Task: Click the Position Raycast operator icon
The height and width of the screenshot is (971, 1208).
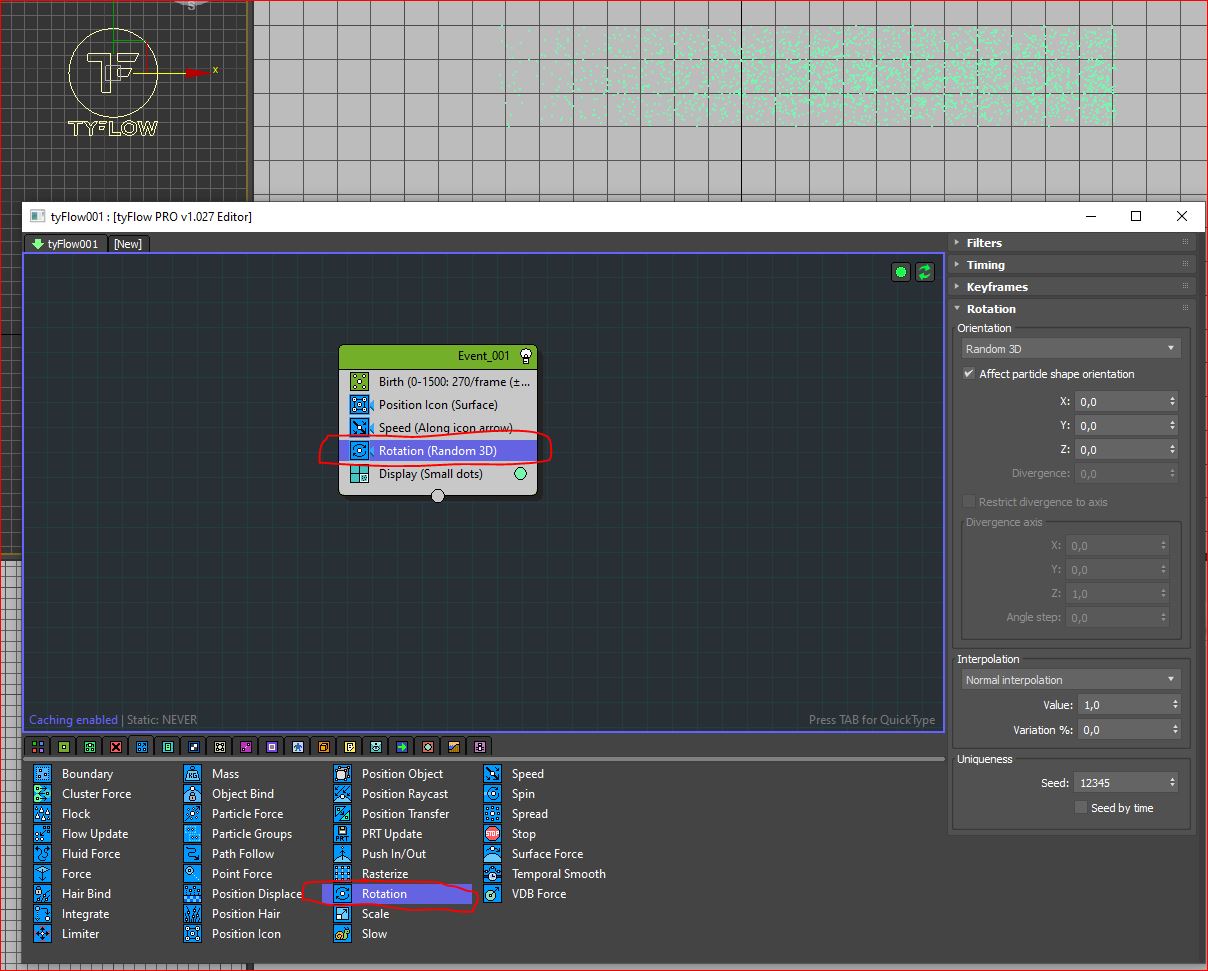Action: coord(343,794)
